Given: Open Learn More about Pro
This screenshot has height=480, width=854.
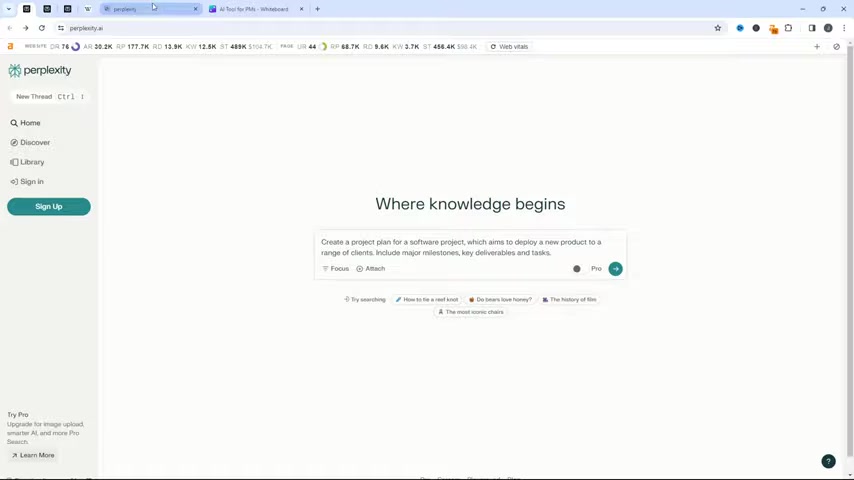Looking at the screenshot, I should tap(33, 455).
